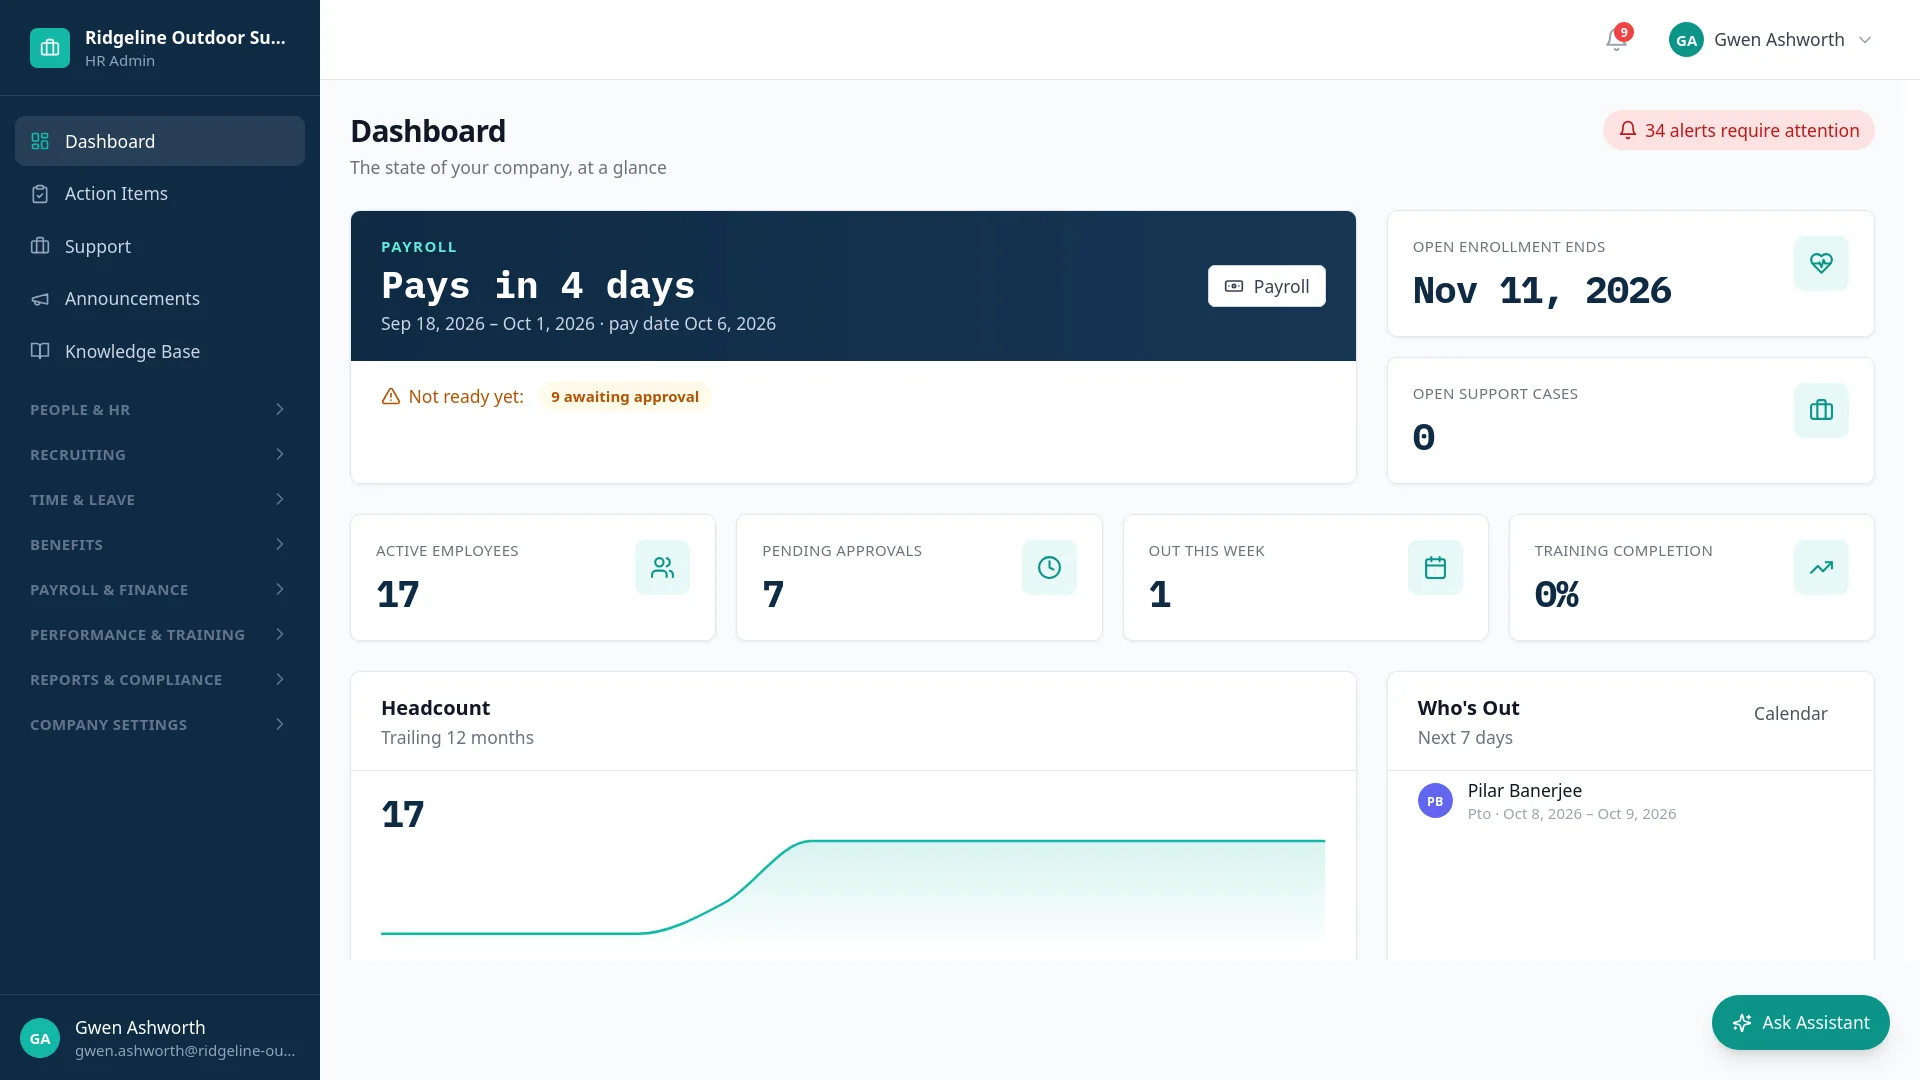This screenshot has height=1080, width=1920.
Task: Open Knowledge Base in the sidebar
Action: tap(160, 351)
